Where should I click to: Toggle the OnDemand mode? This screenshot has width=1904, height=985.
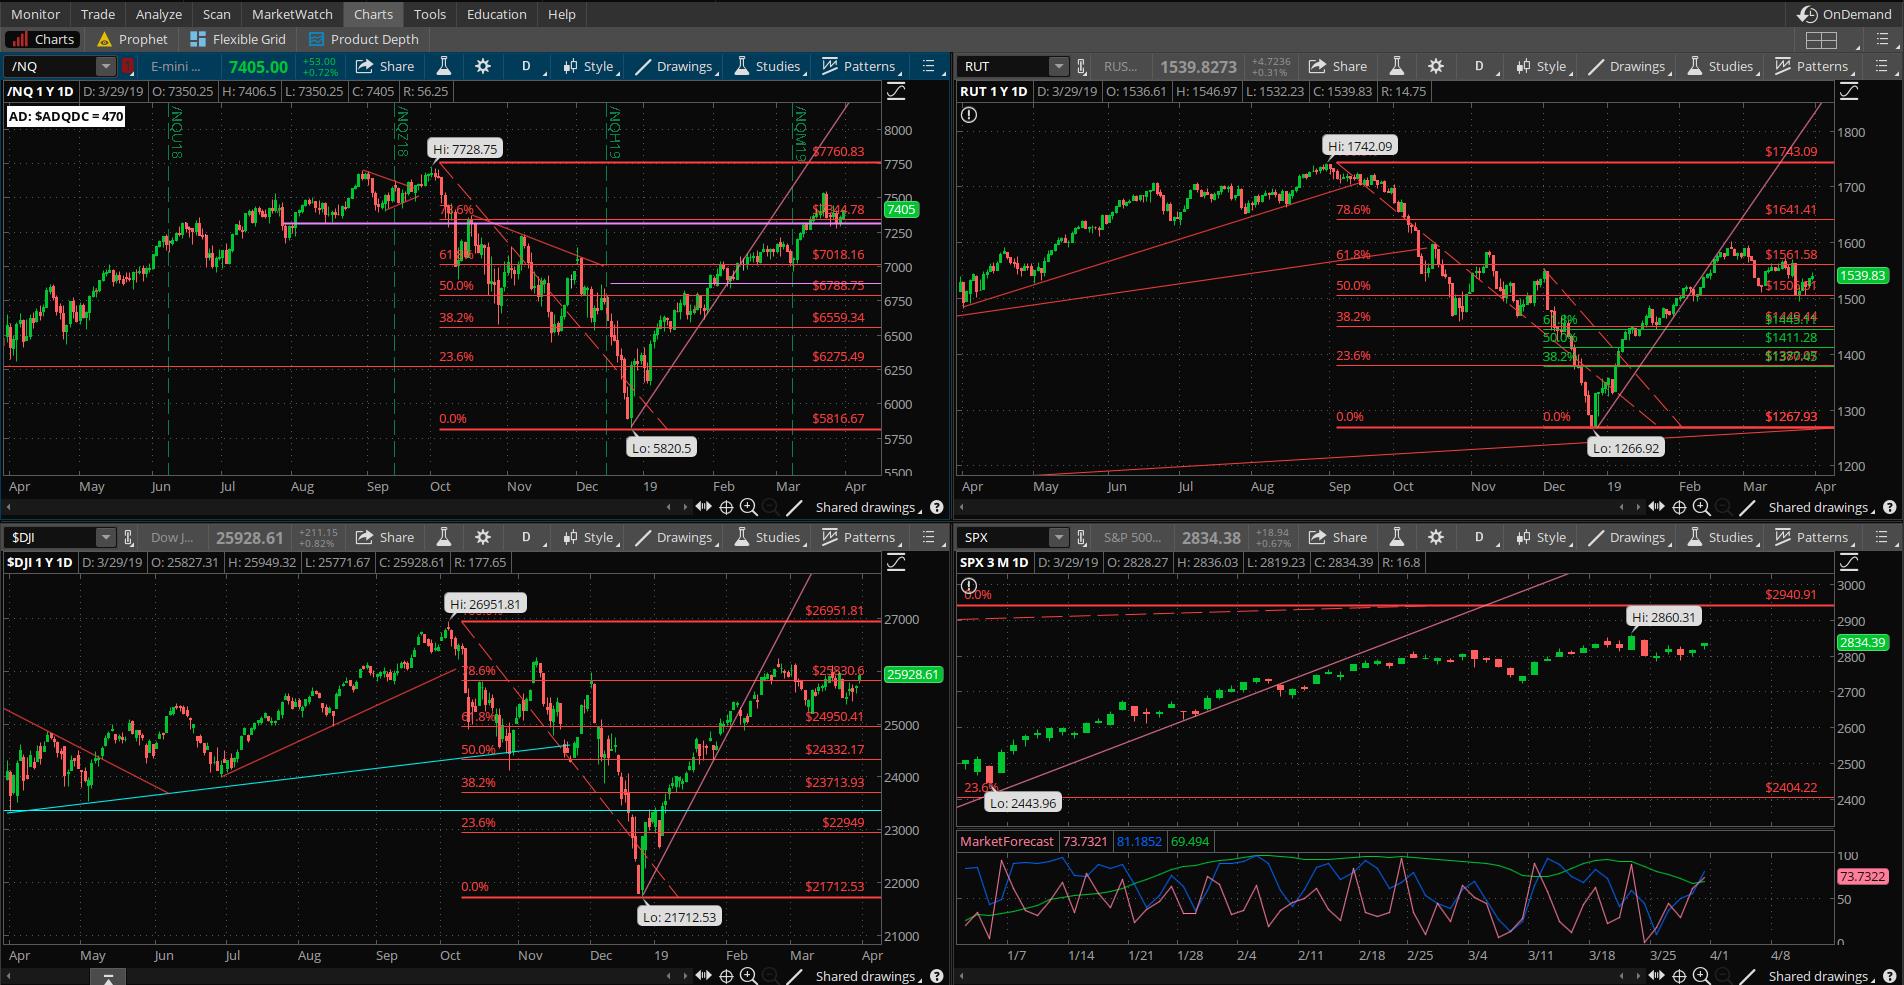[1846, 14]
